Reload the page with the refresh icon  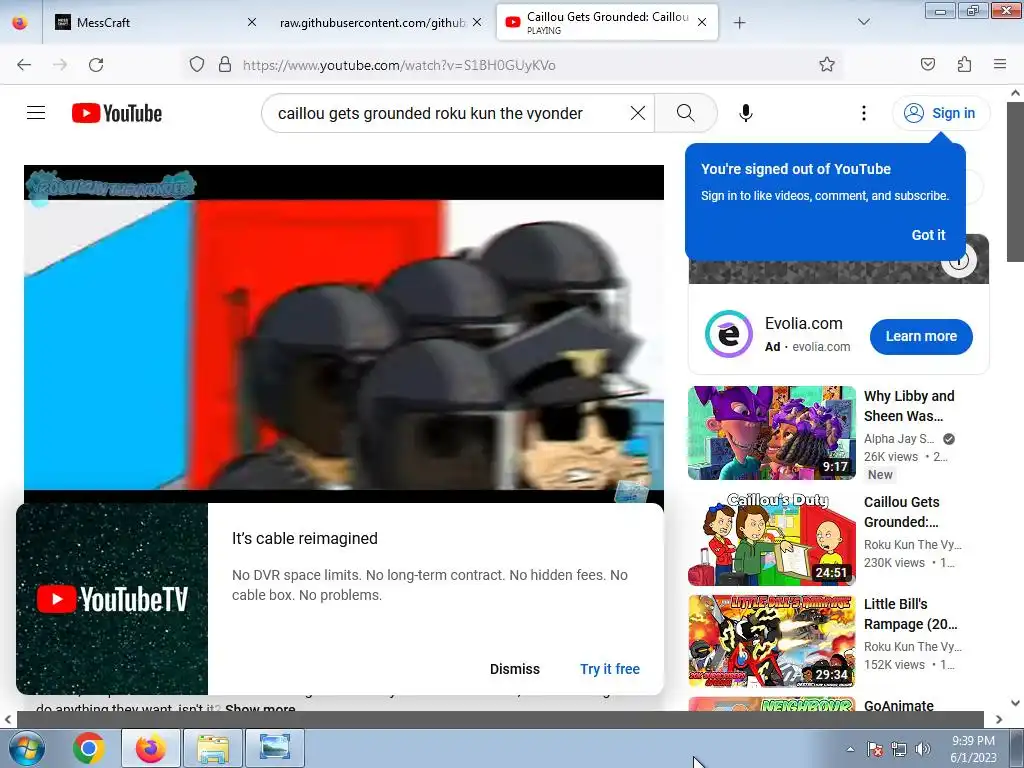[x=96, y=65]
